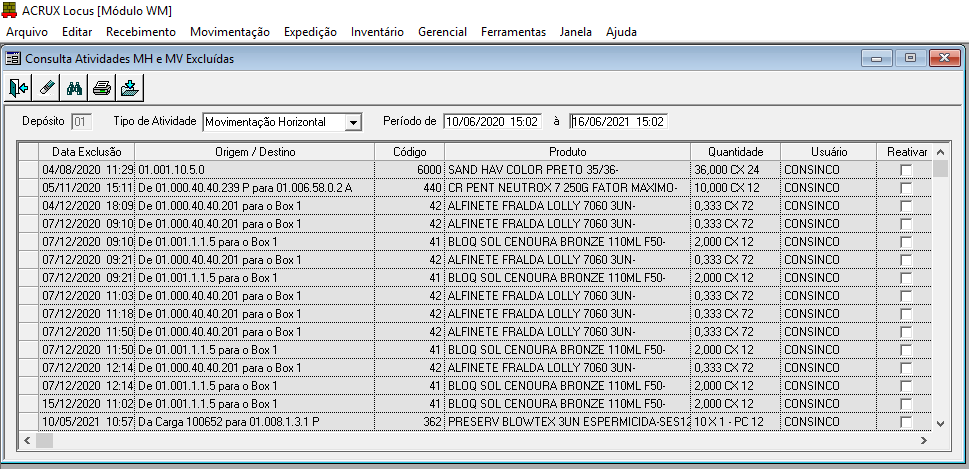Click the Produto column header
The image size is (969, 469).
pos(567,151)
